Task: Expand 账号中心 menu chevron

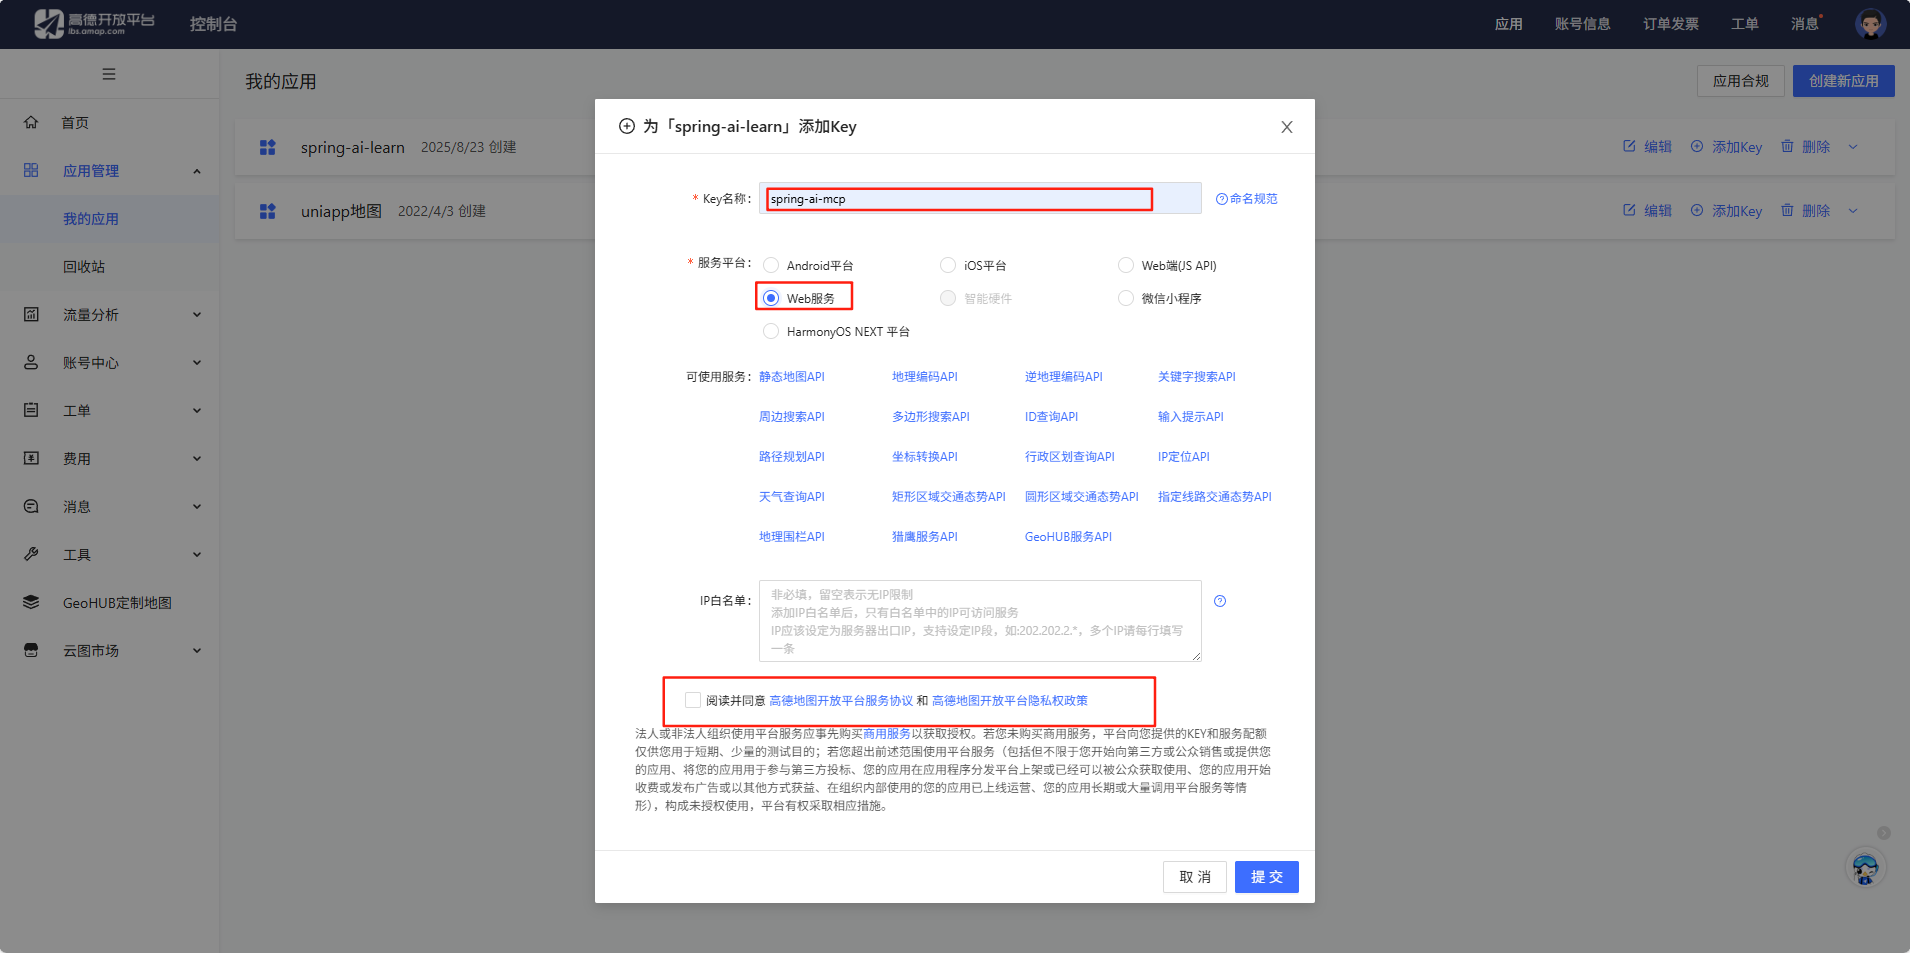Action: [197, 363]
